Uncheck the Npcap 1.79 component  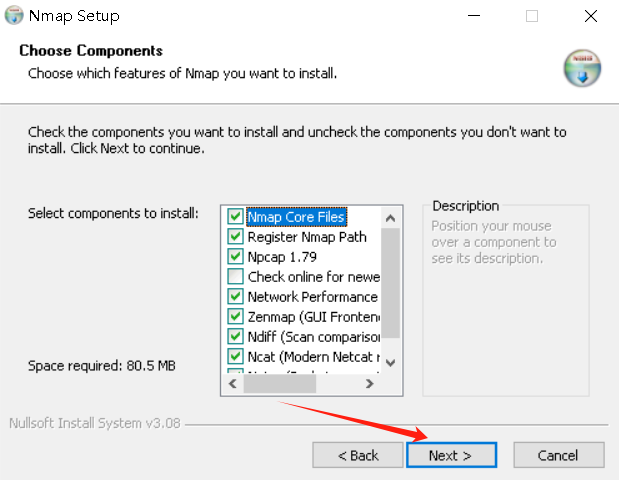235,257
